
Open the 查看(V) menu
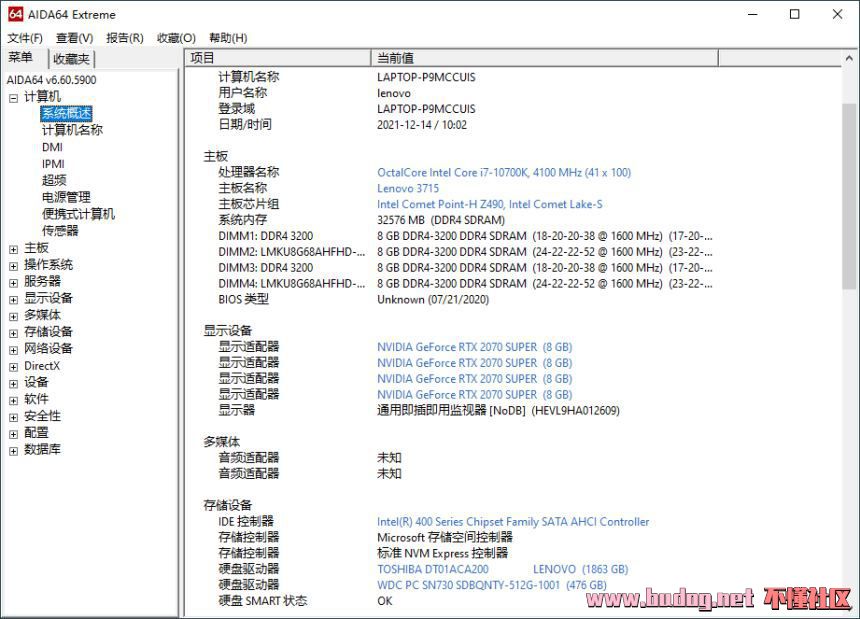[x=75, y=38]
